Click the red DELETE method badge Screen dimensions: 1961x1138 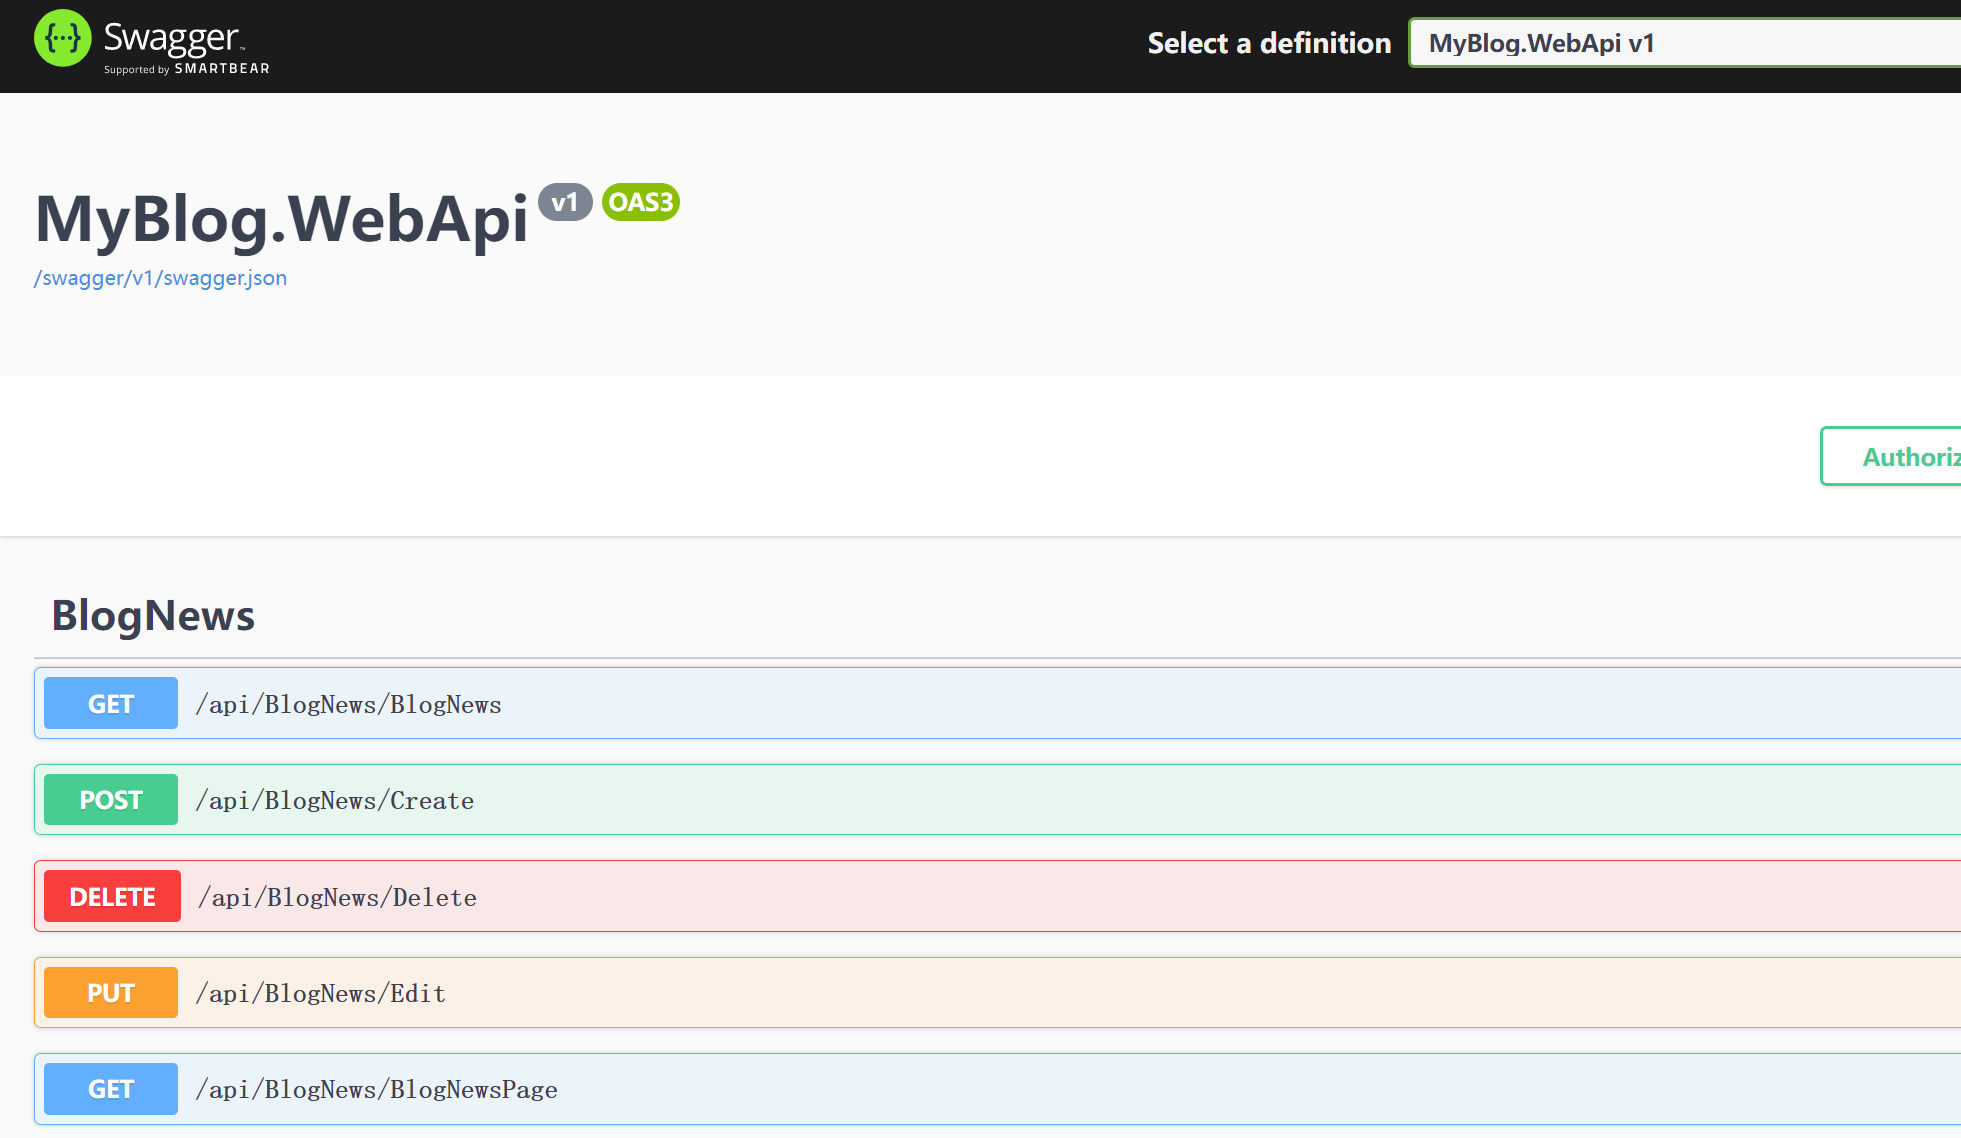(x=112, y=897)
